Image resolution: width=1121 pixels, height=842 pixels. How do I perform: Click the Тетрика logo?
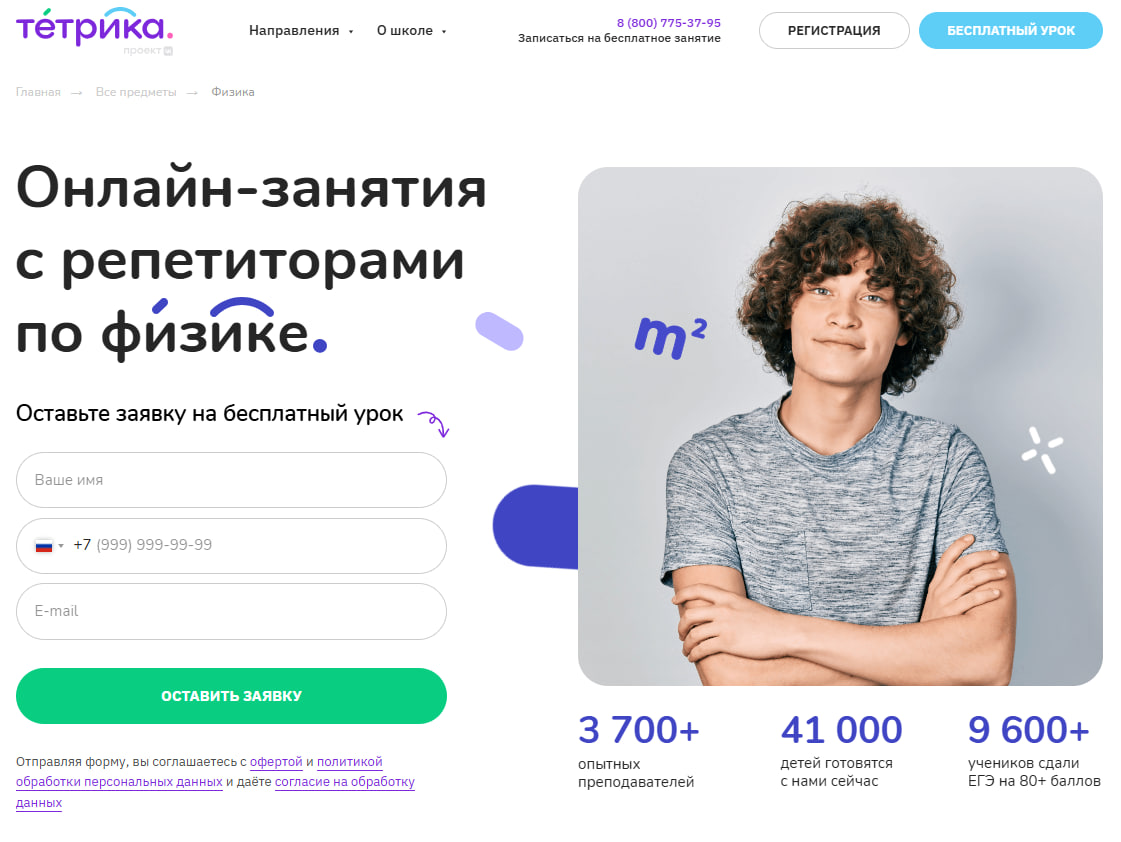tap(94, 31)
